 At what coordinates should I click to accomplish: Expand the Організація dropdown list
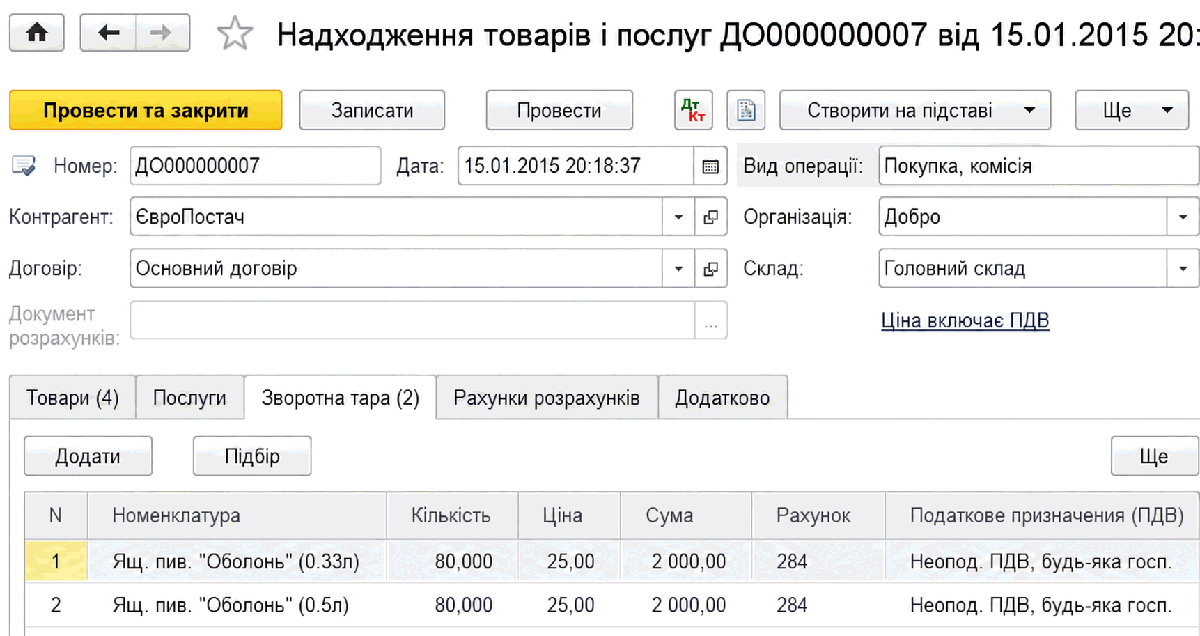(x=1183, y=217)
